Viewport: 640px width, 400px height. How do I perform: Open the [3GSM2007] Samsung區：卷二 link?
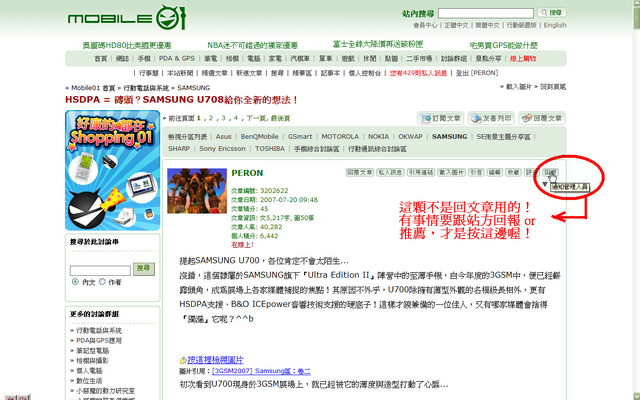click(261, 371)
